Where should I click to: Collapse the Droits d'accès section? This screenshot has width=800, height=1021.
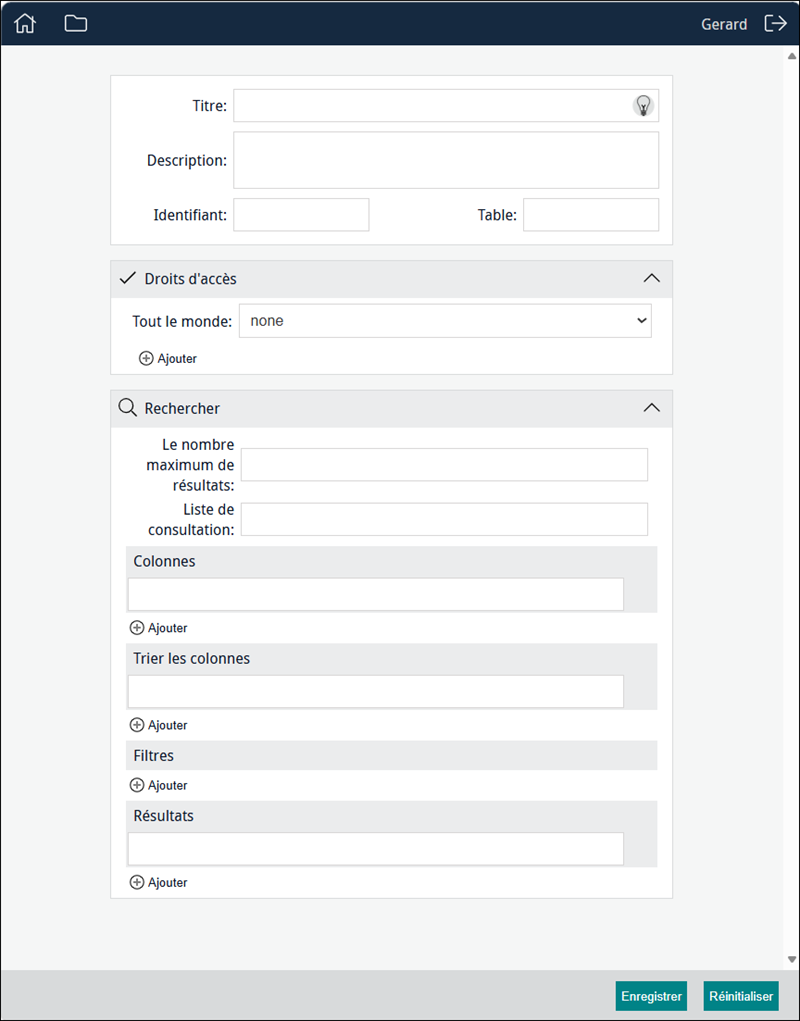(x=652, y=278)
